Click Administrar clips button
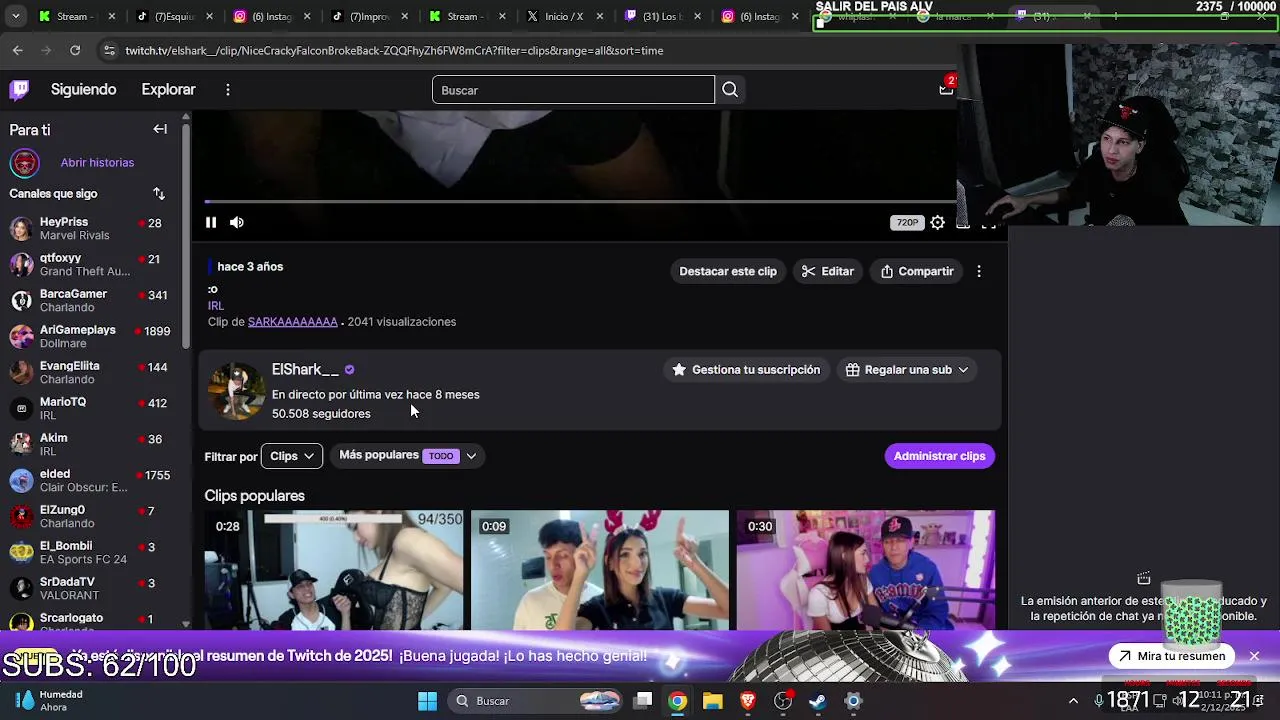 pos(939,456)
